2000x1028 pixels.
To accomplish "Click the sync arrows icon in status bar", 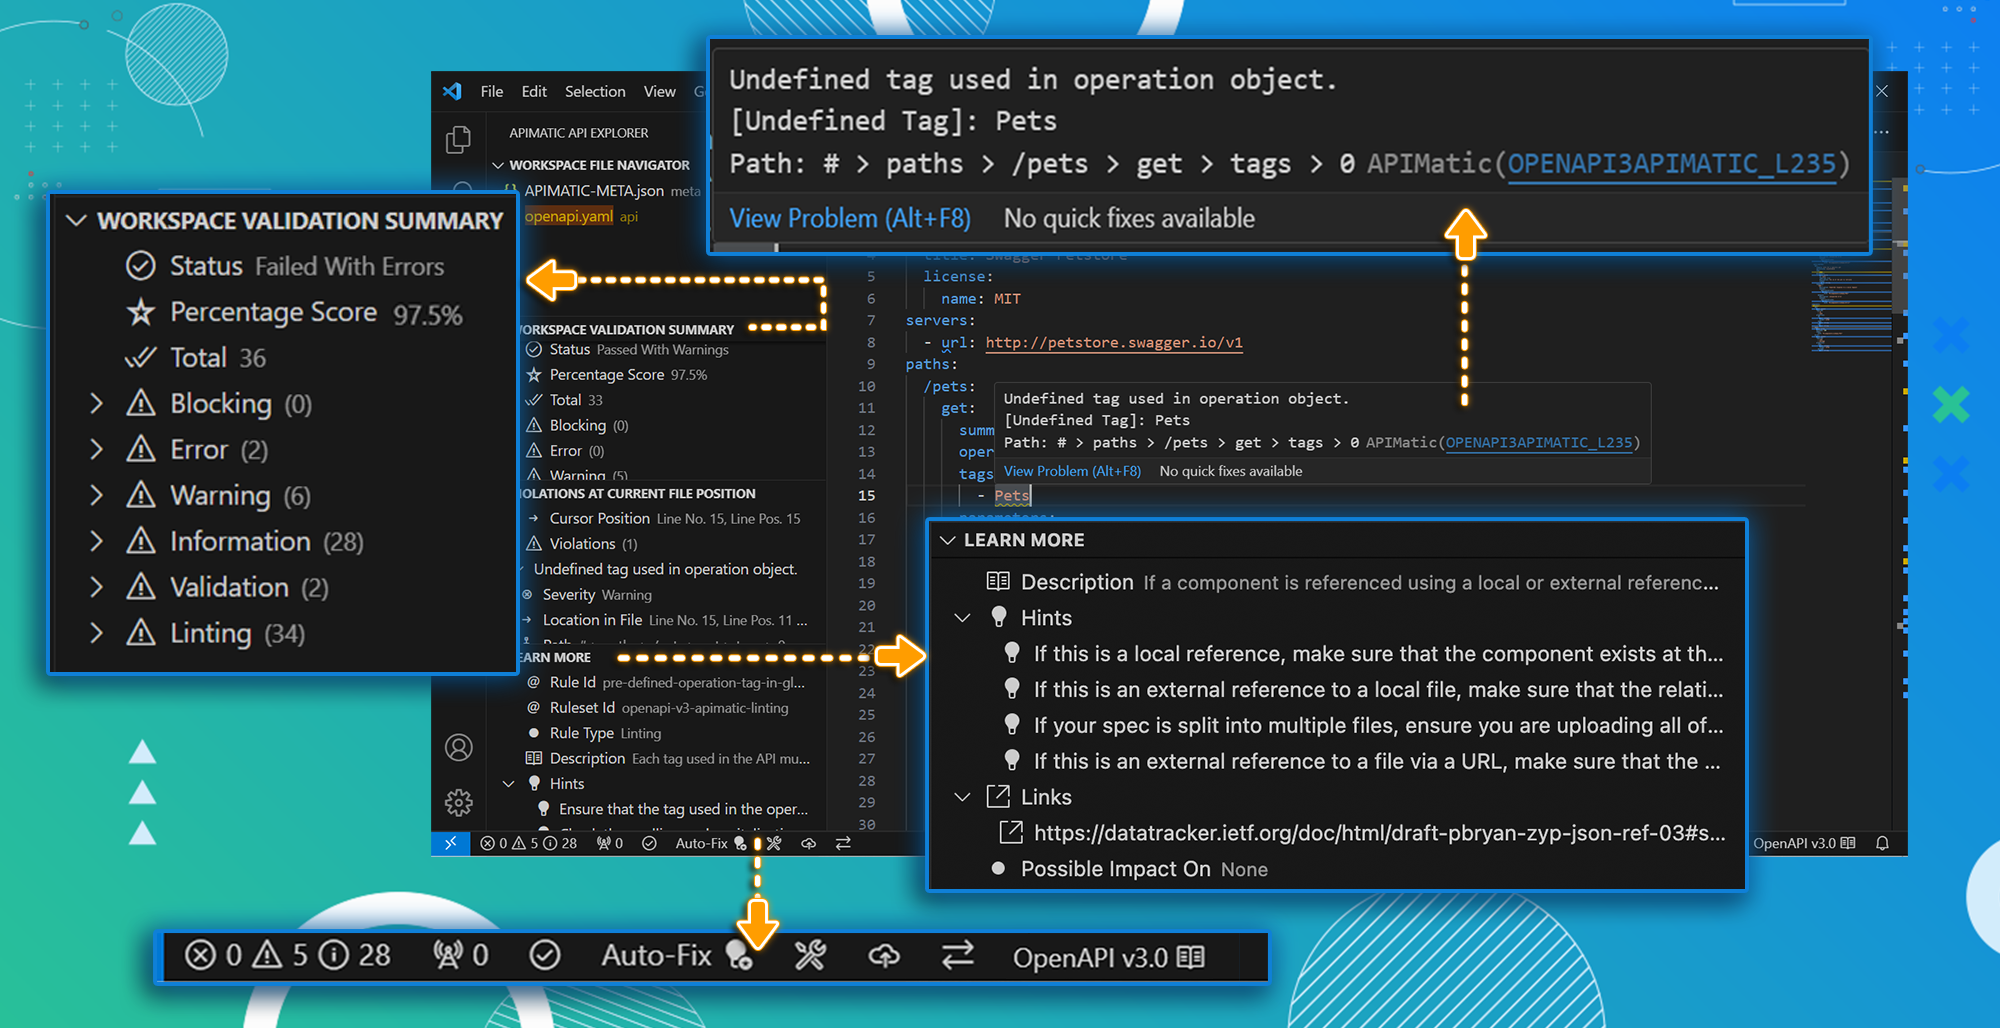I will click(x=957, y=956).
